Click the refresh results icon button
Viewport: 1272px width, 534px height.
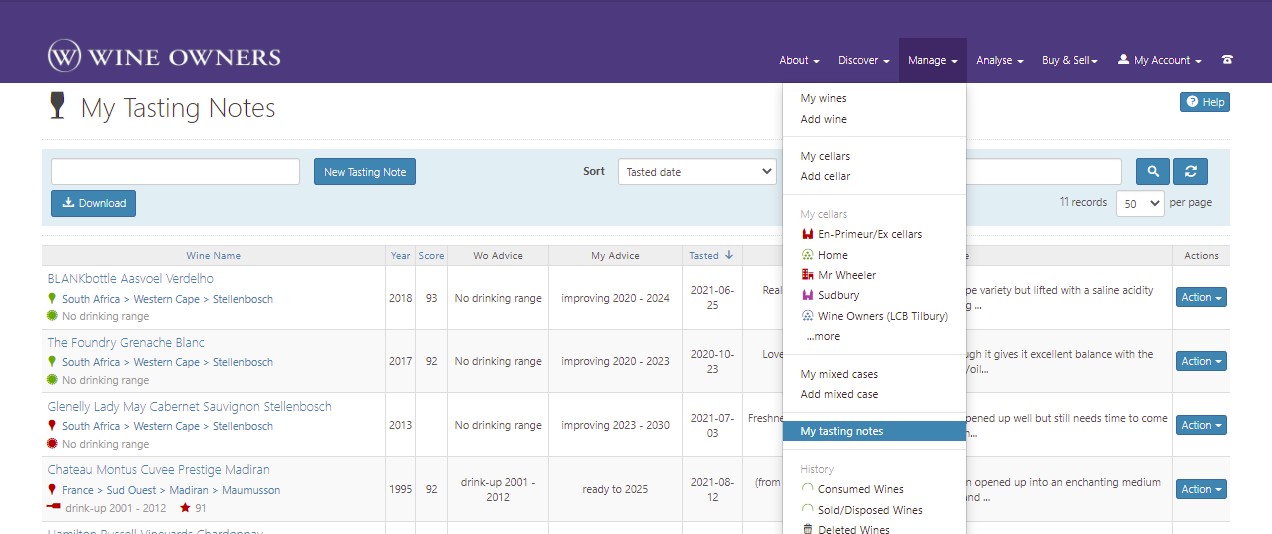point(1190,172)
